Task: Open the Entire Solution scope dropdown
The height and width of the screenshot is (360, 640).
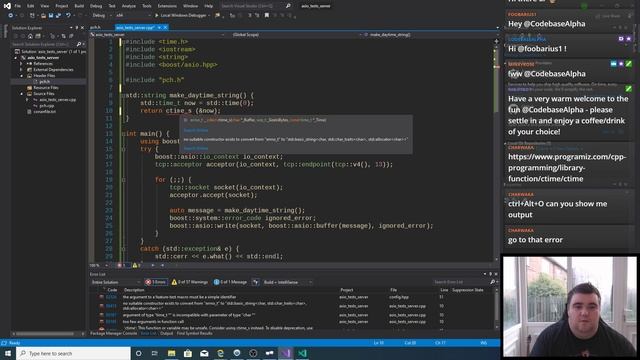Action: (116, 282)
